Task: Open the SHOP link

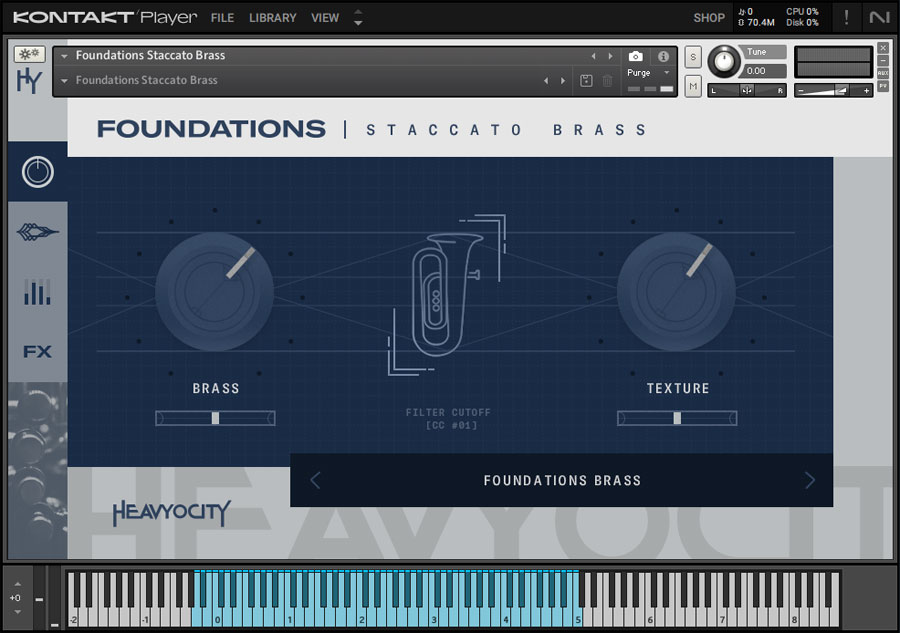Action: (x=709, y=18)
